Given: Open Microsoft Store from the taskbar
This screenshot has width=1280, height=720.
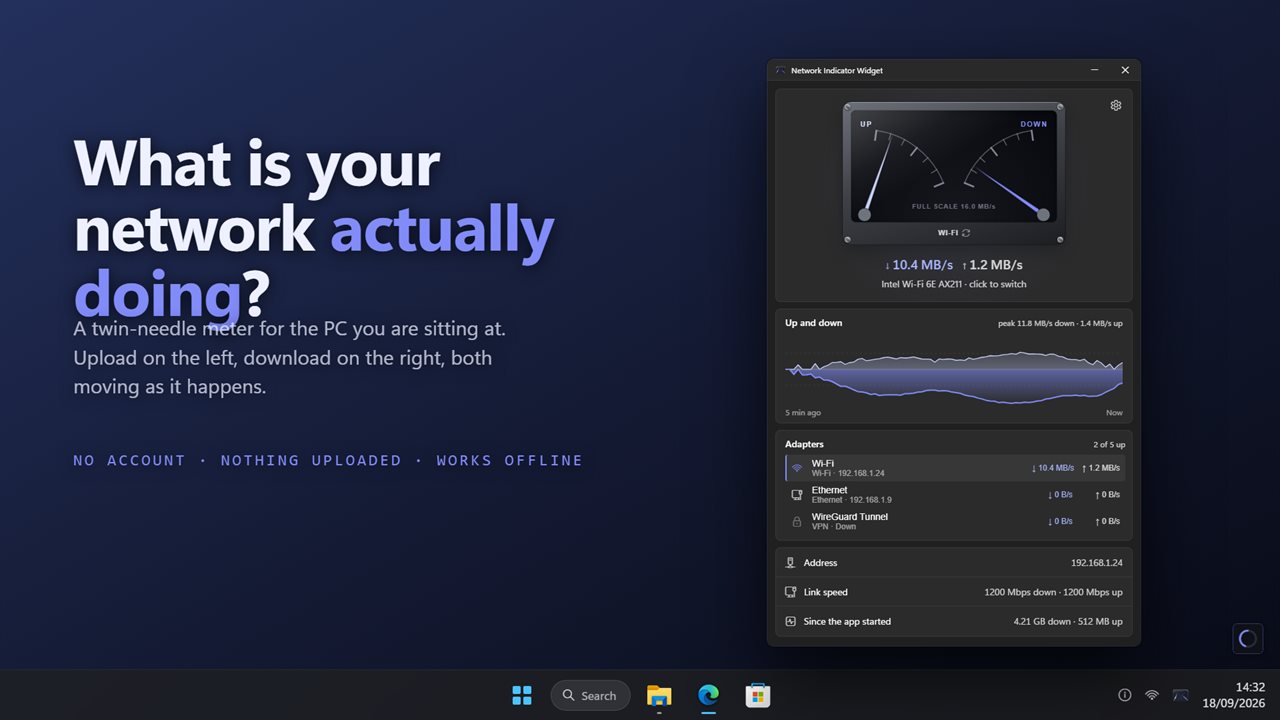Looking at the screenshot, I should point(757,695).
